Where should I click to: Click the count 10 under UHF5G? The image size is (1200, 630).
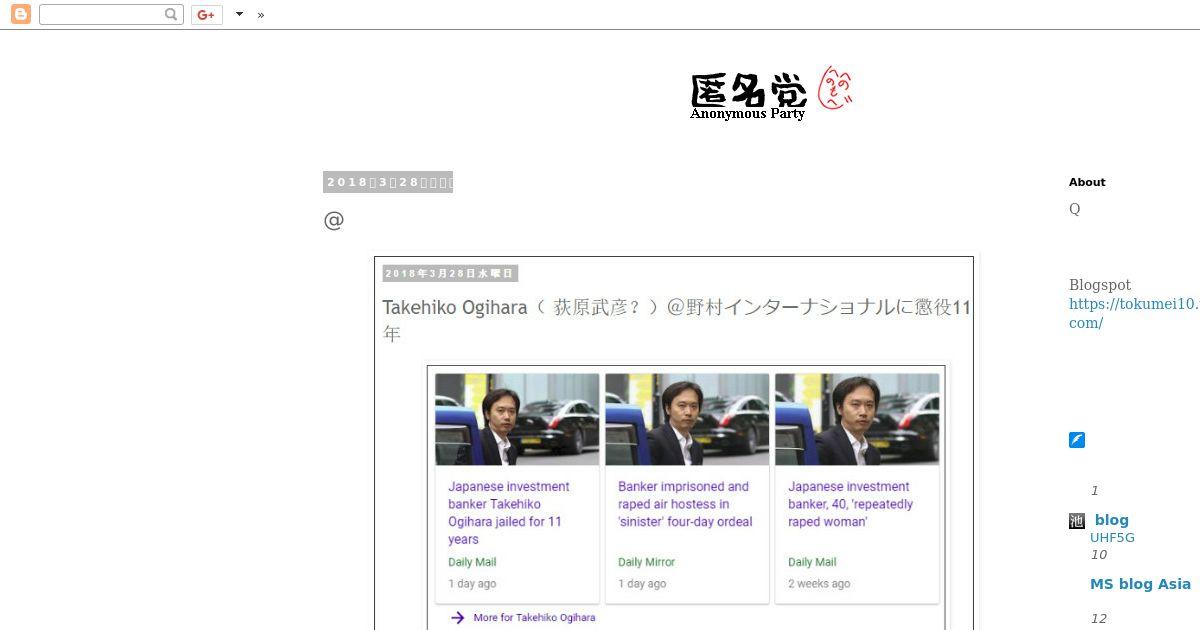(1099, 555)
